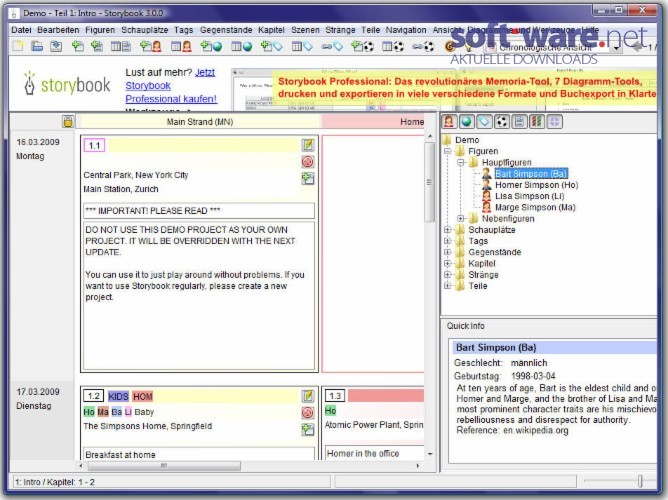Toggle the strands filter in tree toolbar

click(537, 122)
